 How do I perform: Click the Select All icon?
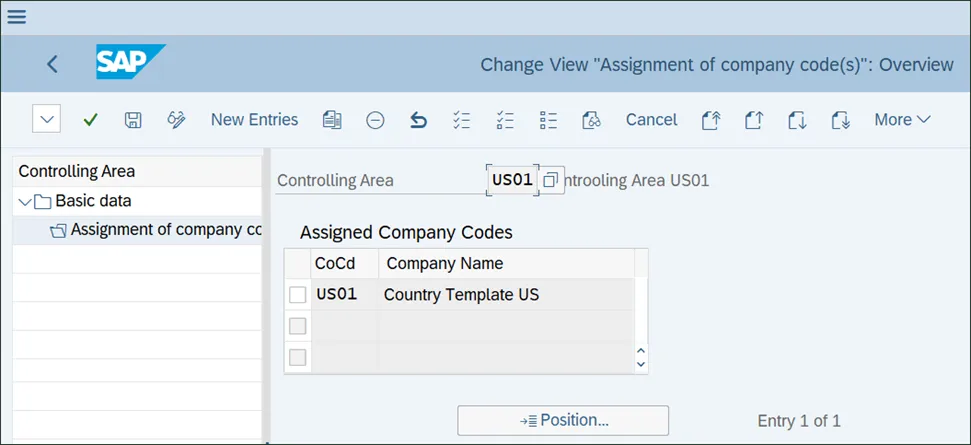[x=461, y=120]
